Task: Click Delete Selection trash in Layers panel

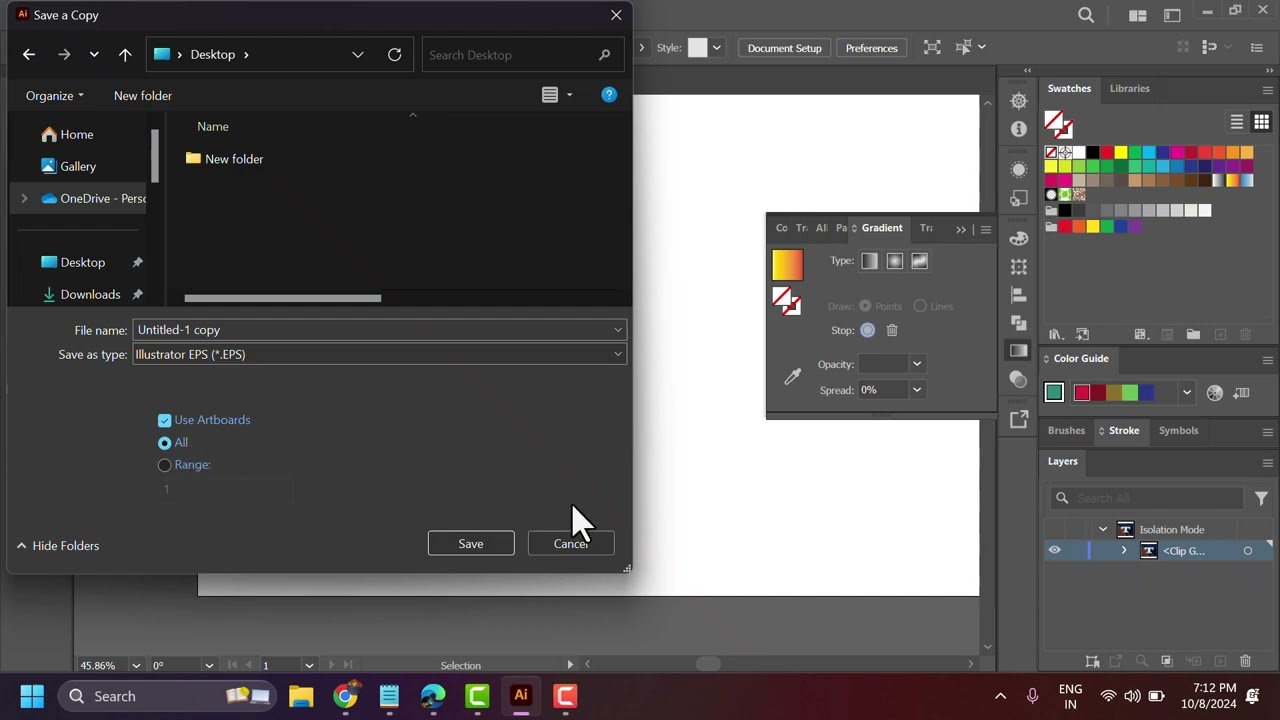Action: 1245,661
